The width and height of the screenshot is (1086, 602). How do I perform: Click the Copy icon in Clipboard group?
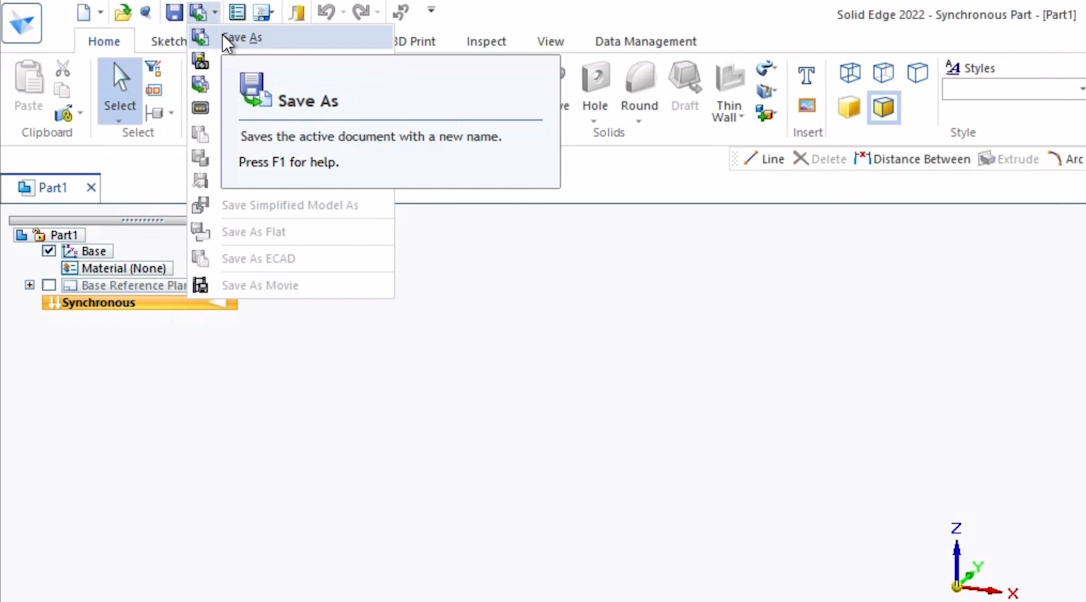pos(62,90)
